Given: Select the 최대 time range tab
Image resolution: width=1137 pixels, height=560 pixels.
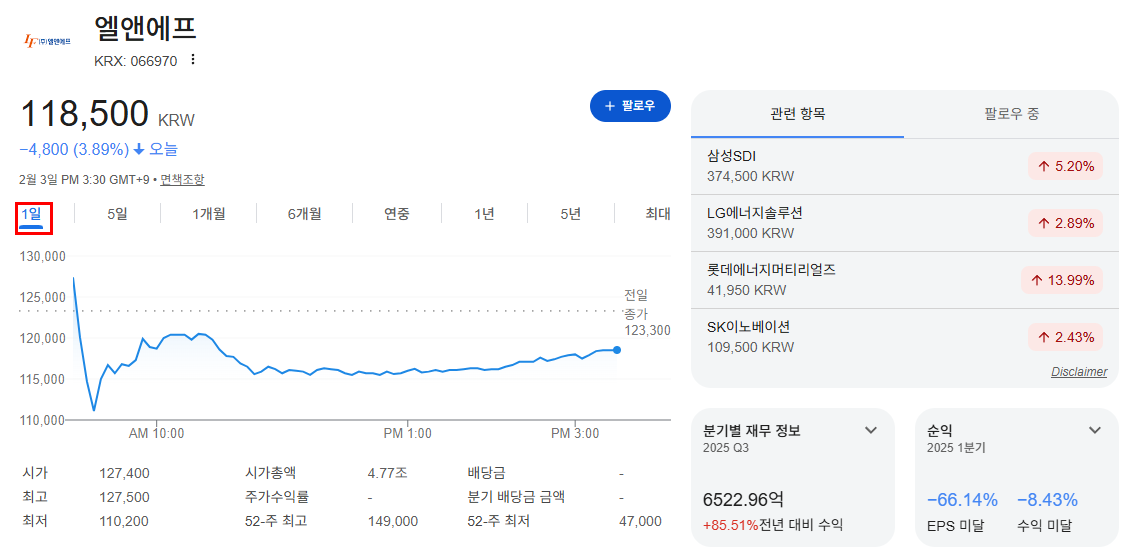Looking at the screenshot, I should (658, 214).
